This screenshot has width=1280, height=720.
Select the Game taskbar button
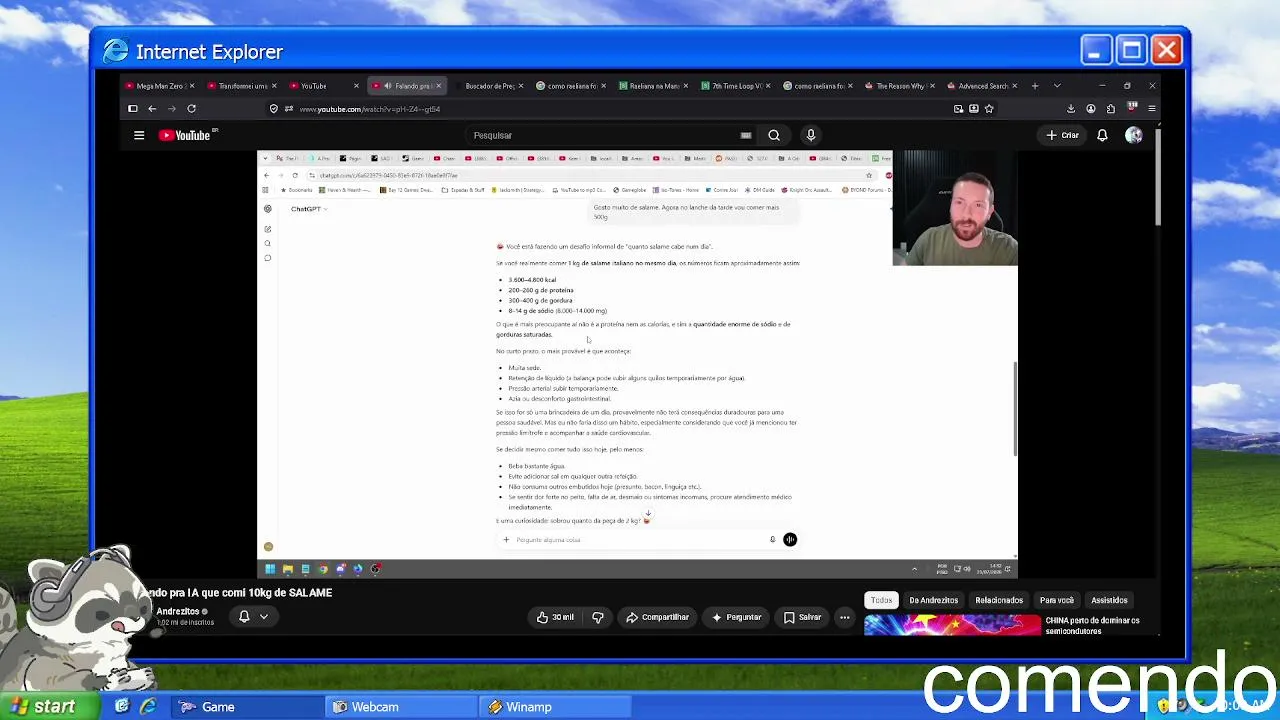coord(246,707)
